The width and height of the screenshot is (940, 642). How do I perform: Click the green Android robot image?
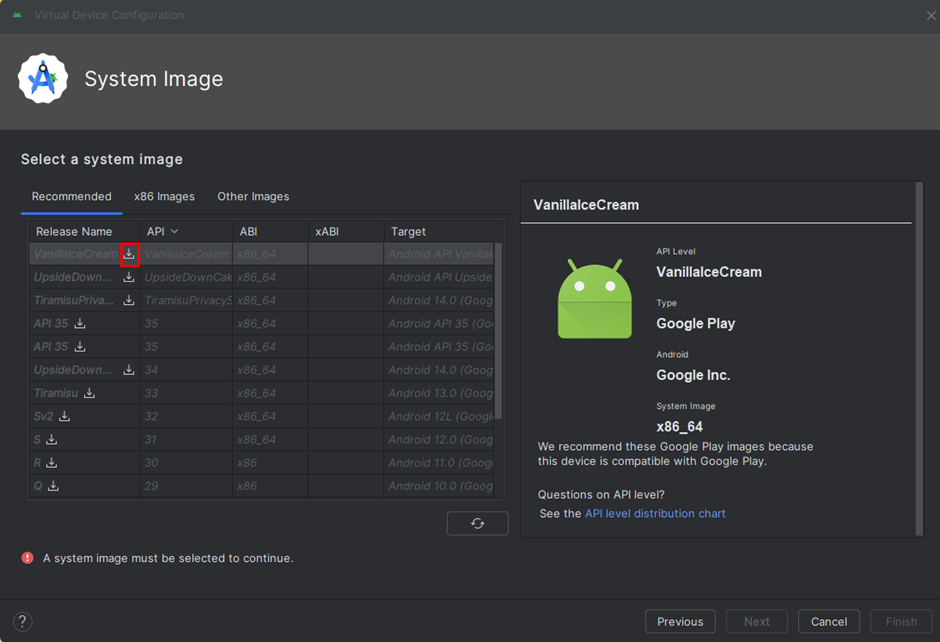595,299
